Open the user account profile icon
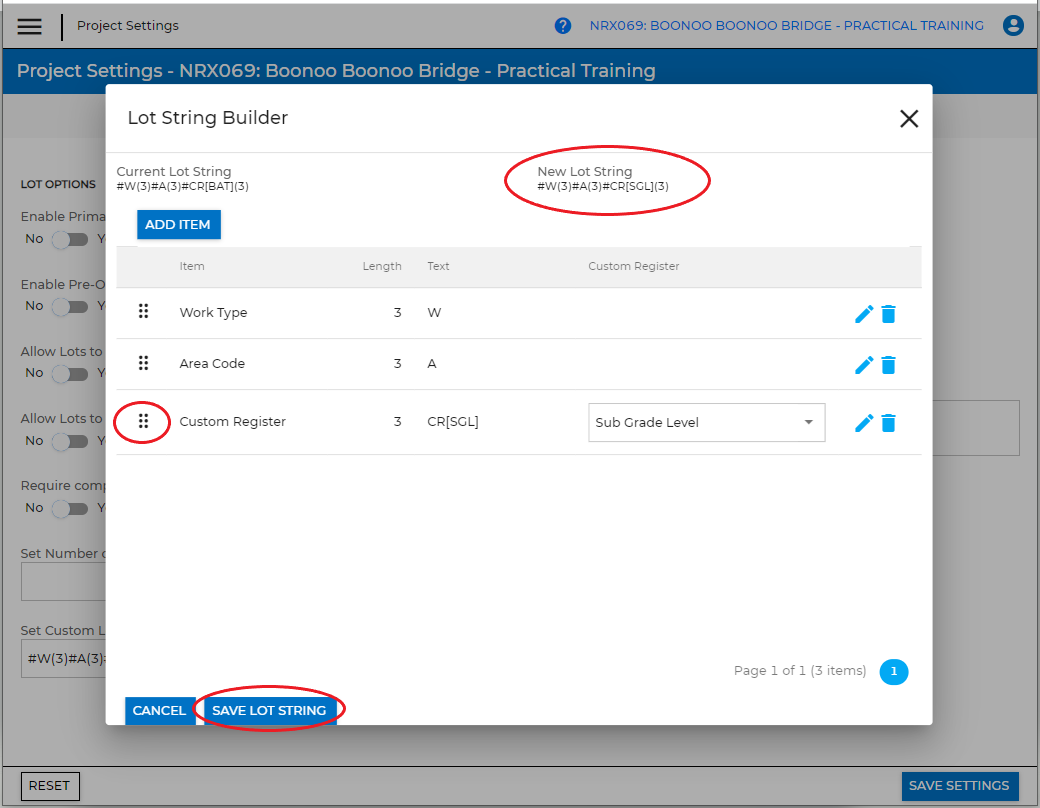1040x808 pixels. [x=1013, y=26]
